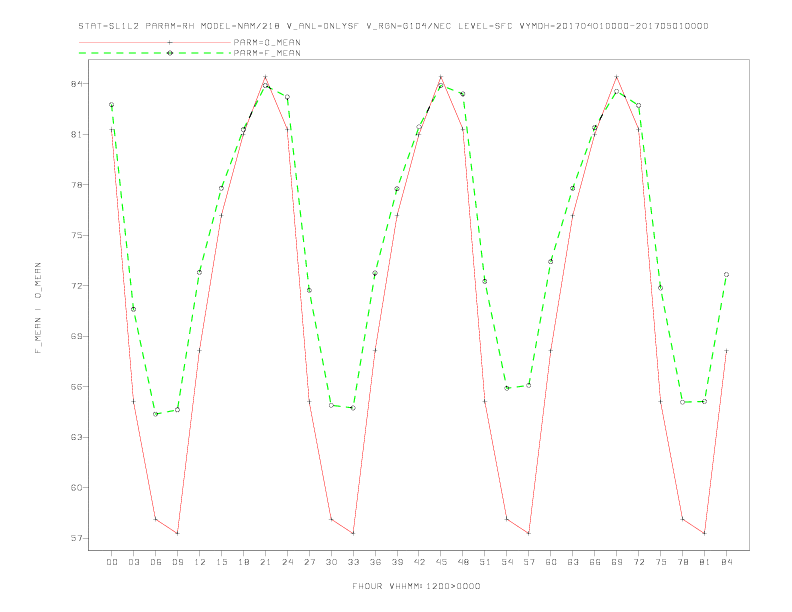This screenshot has height=612, width=792.
Task: Click y-axis tick label 81
Action: 76,134
